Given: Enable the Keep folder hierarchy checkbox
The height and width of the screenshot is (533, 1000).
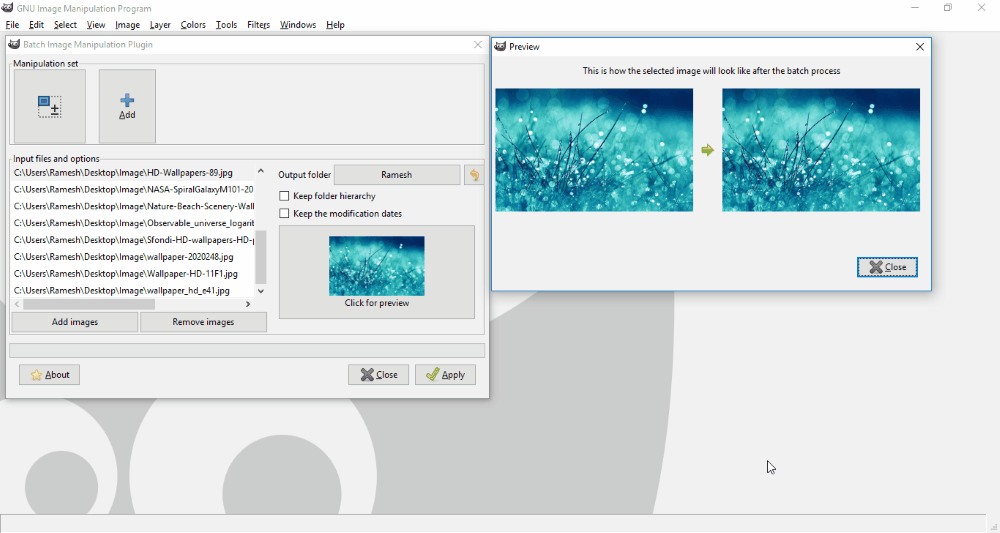Looking at the screenshot, I should (284, 196).
